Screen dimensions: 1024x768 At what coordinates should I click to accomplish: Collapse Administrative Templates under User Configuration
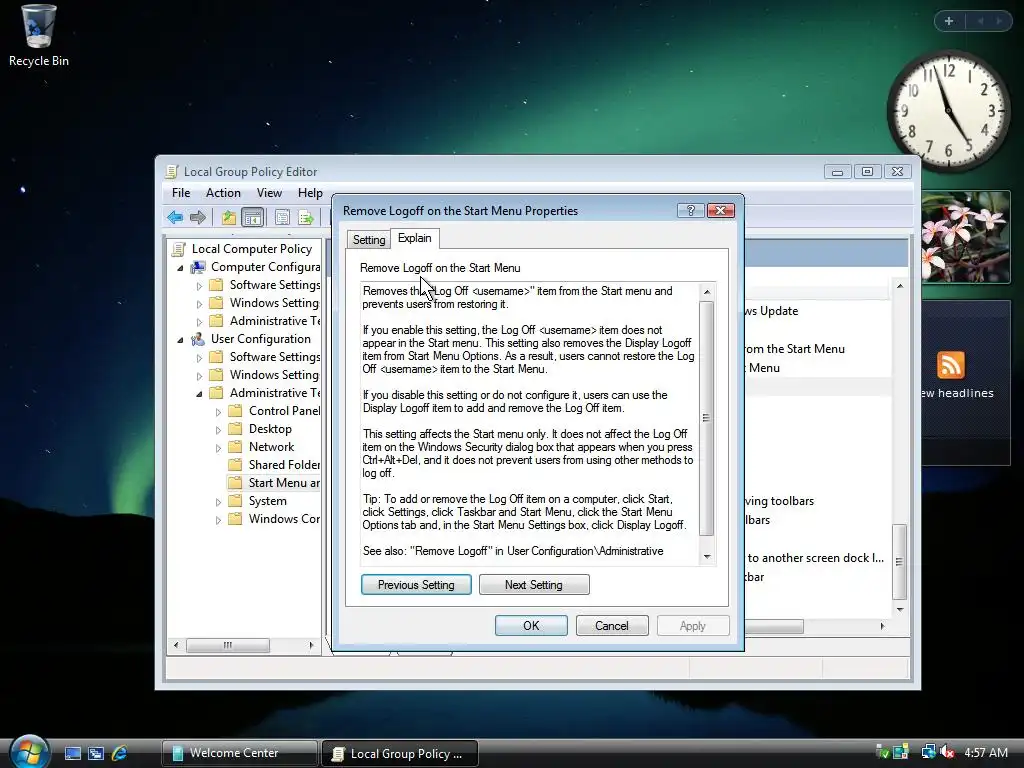199,394
